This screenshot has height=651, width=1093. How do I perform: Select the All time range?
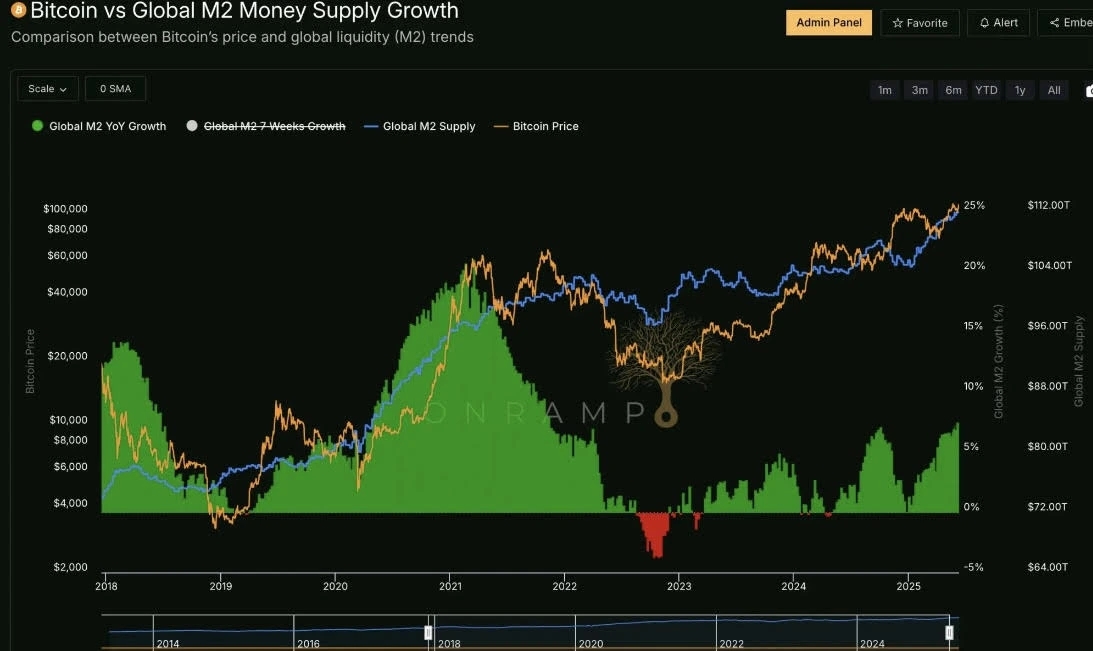pos(1054,90)
